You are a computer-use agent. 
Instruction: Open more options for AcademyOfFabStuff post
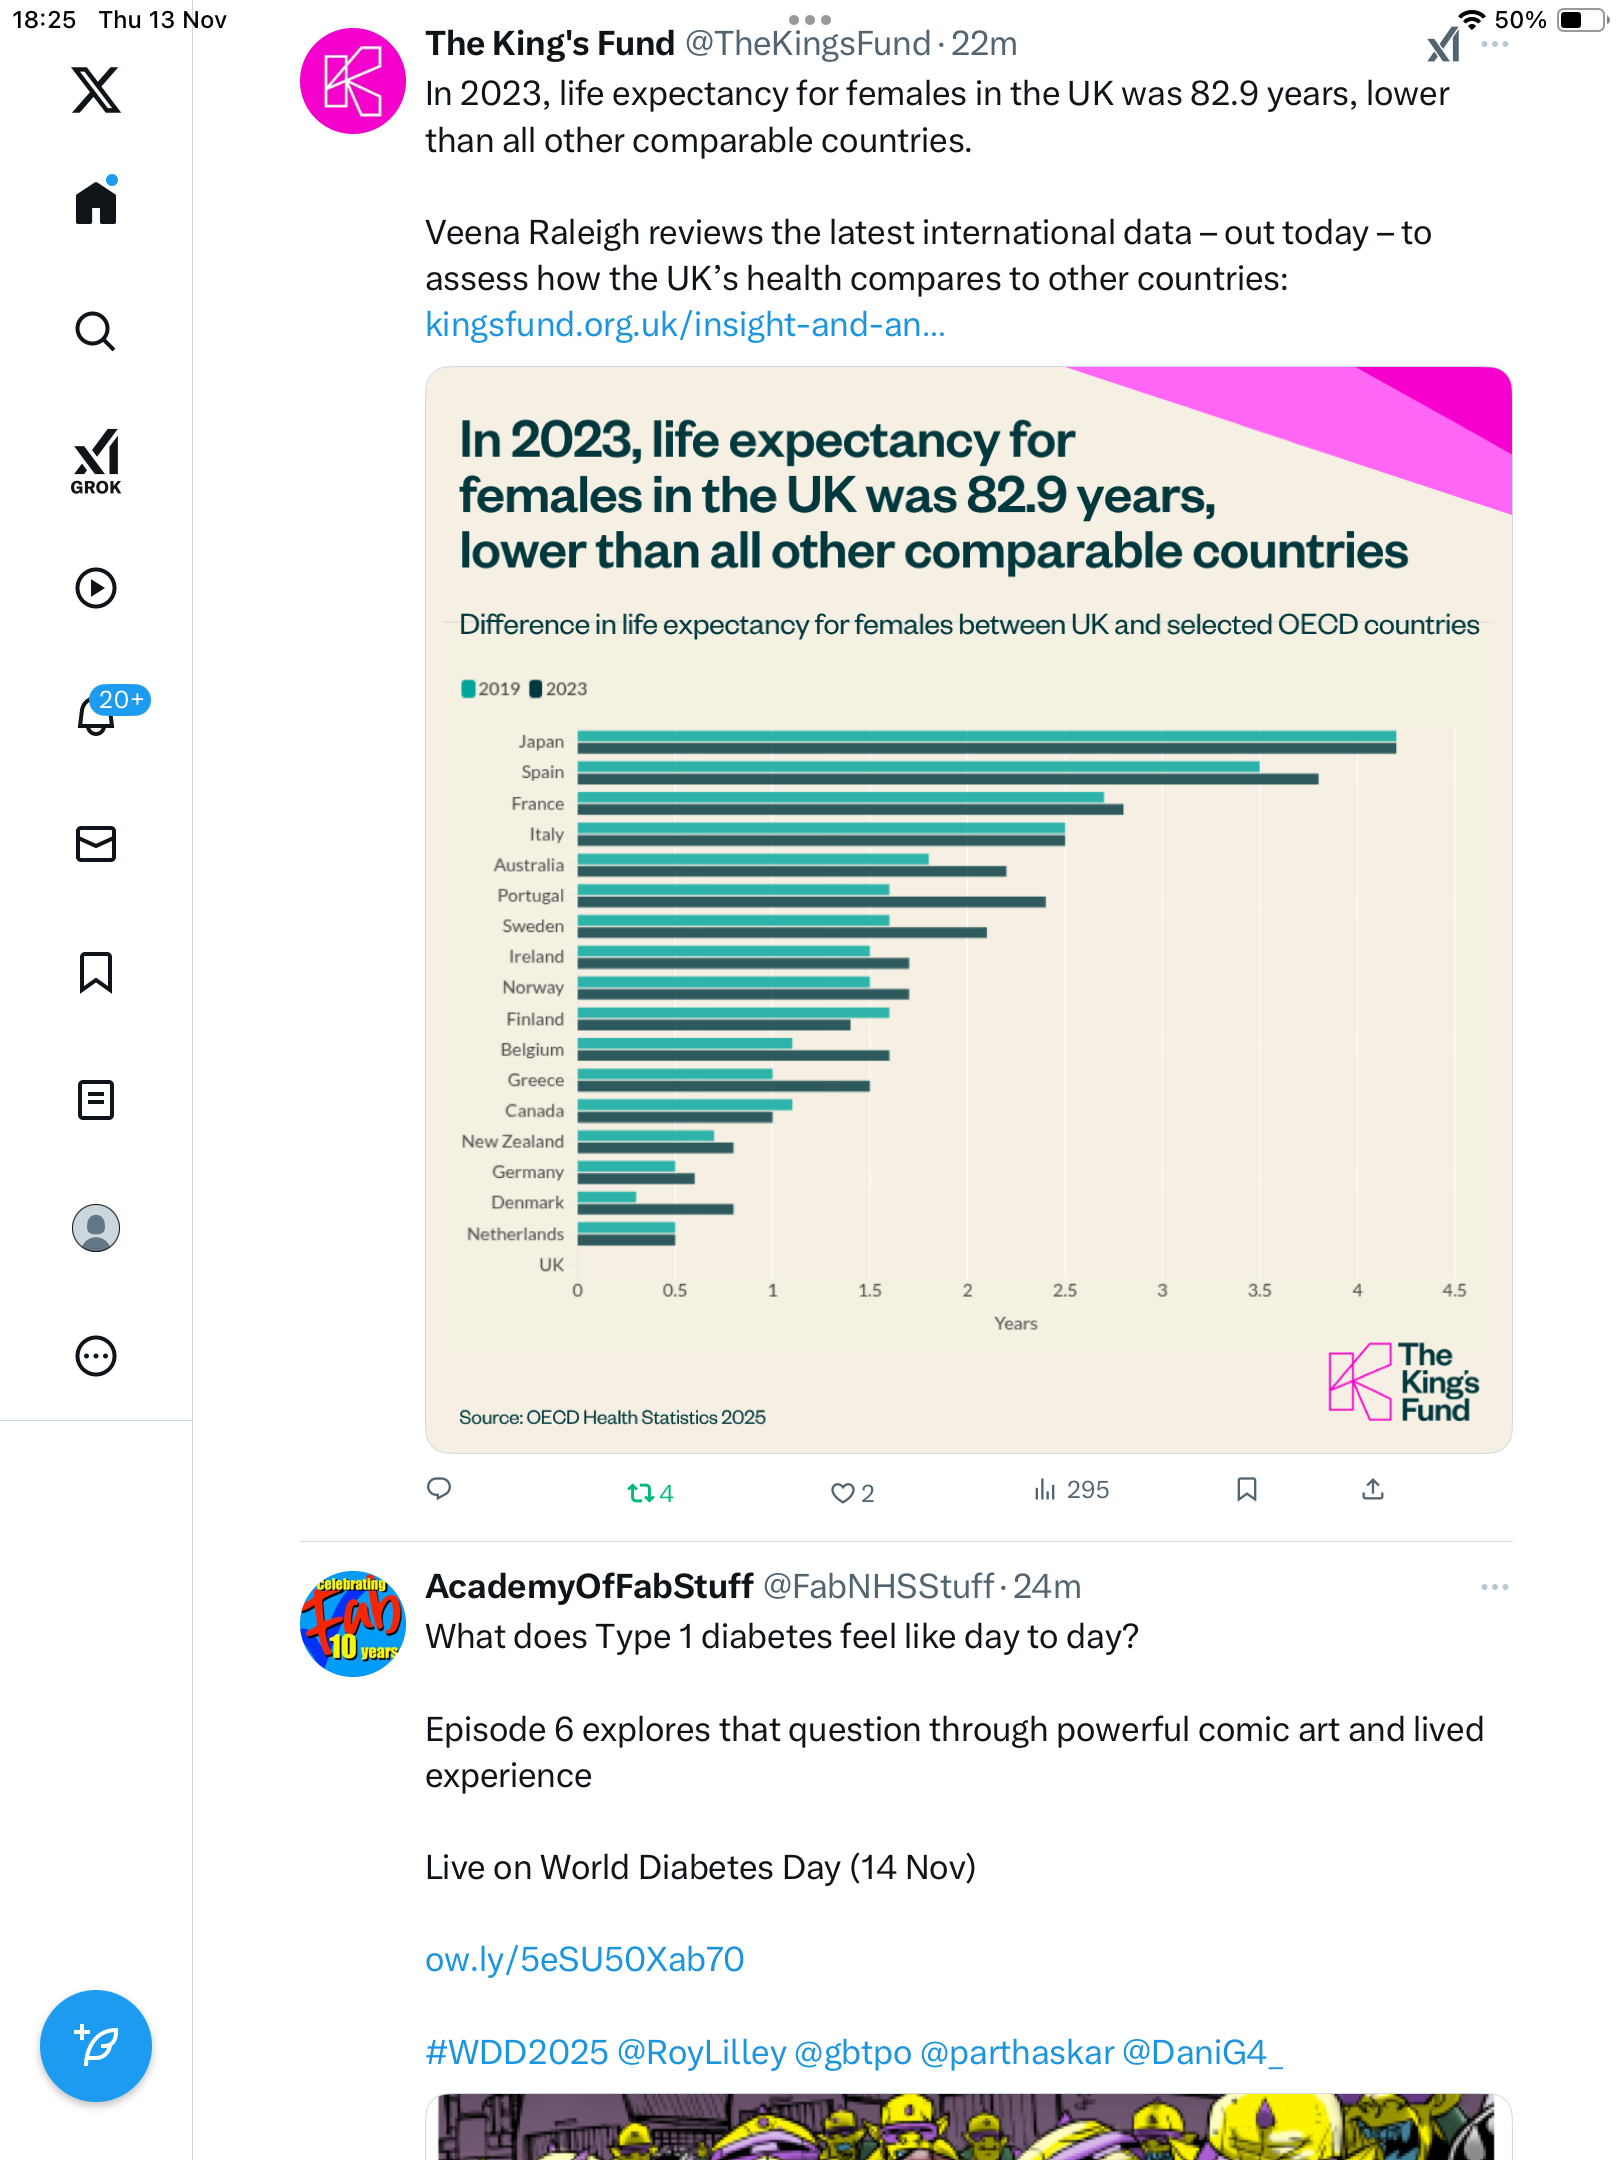1495,1587
